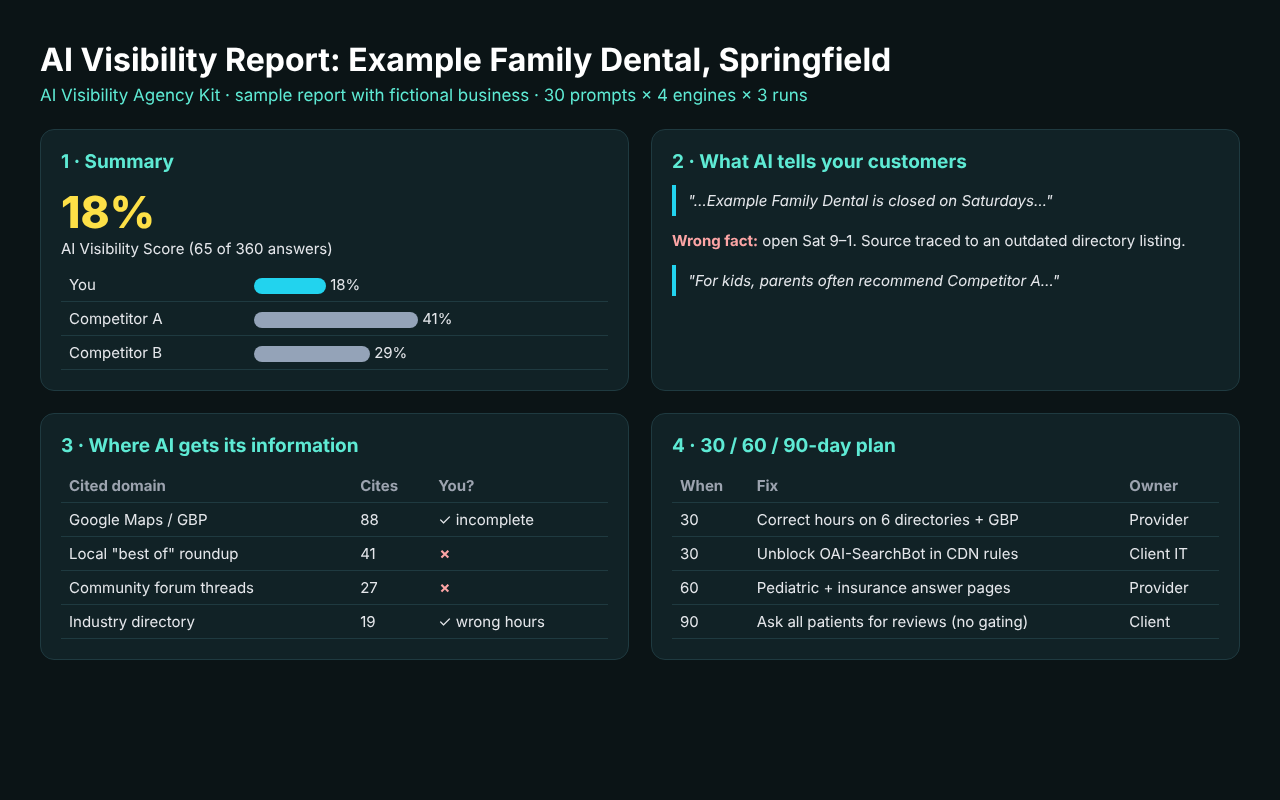Click the "incomplete" status text
Viewport: 1280px width, 800px height.
495,520
